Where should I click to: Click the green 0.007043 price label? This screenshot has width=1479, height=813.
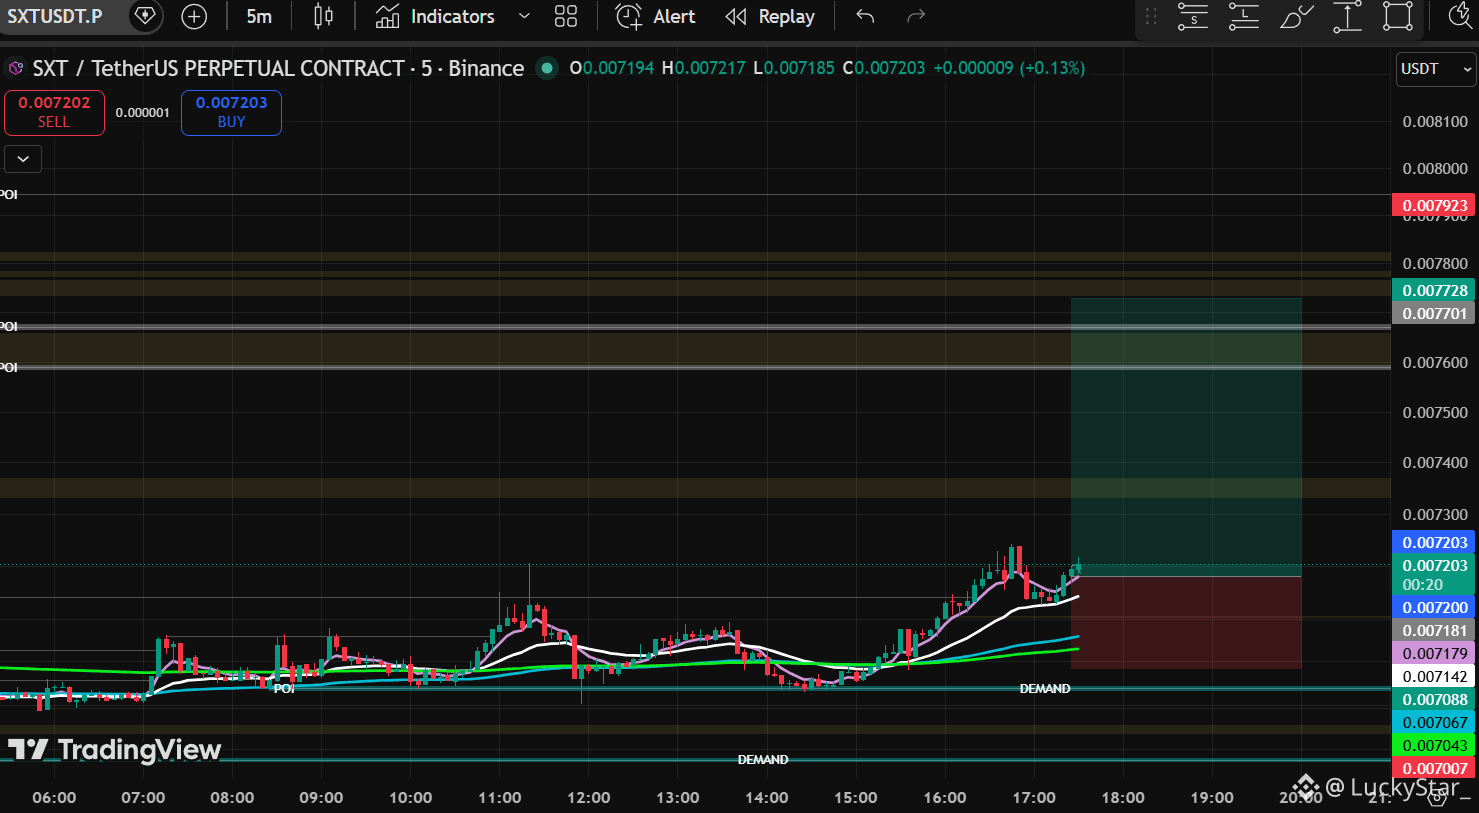click(1435, 745)
